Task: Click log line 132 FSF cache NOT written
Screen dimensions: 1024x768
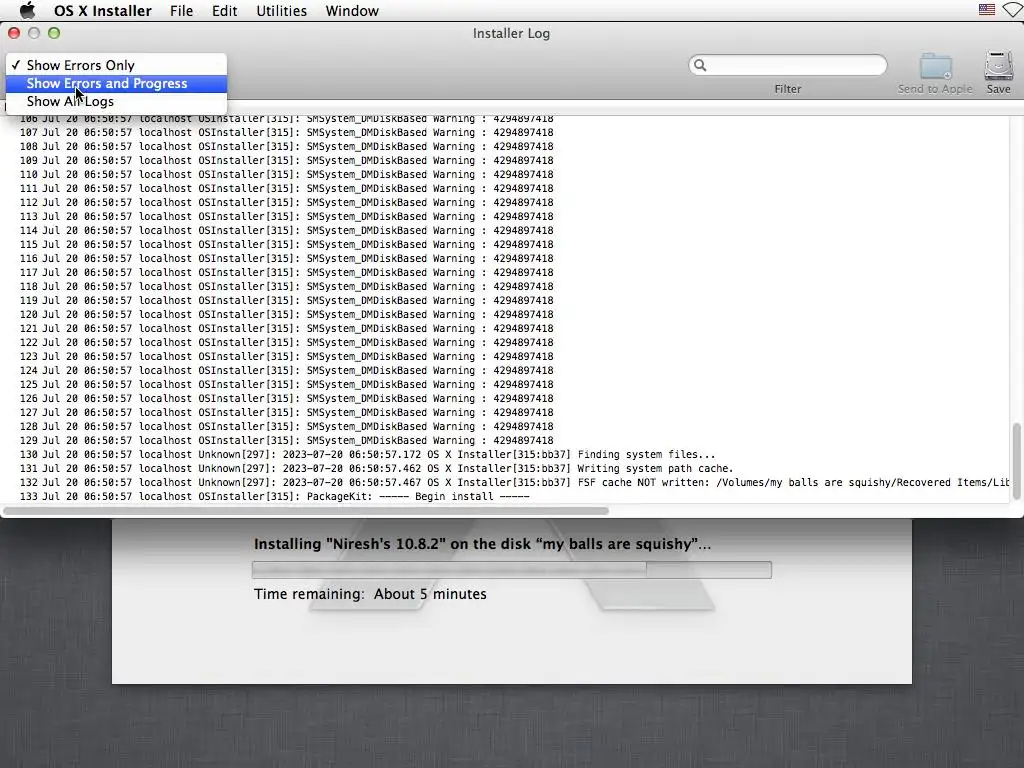Action: click(515, 483)
